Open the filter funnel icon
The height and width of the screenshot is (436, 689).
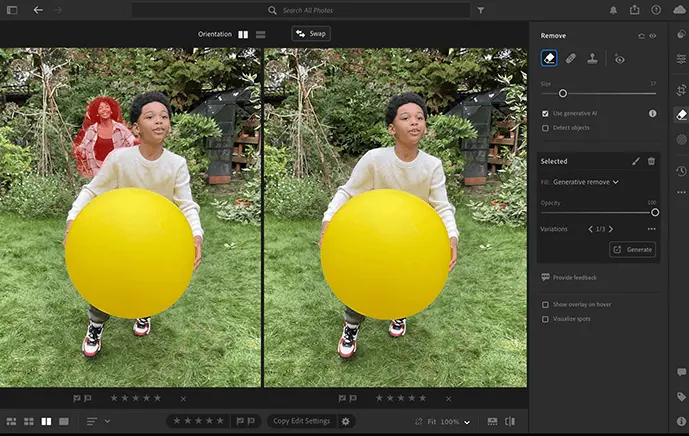pyautogui.click(x=481, y=10)
